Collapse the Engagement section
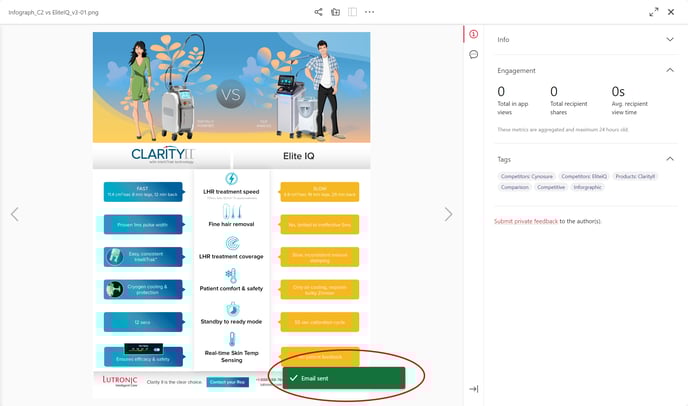 point(669,71)
